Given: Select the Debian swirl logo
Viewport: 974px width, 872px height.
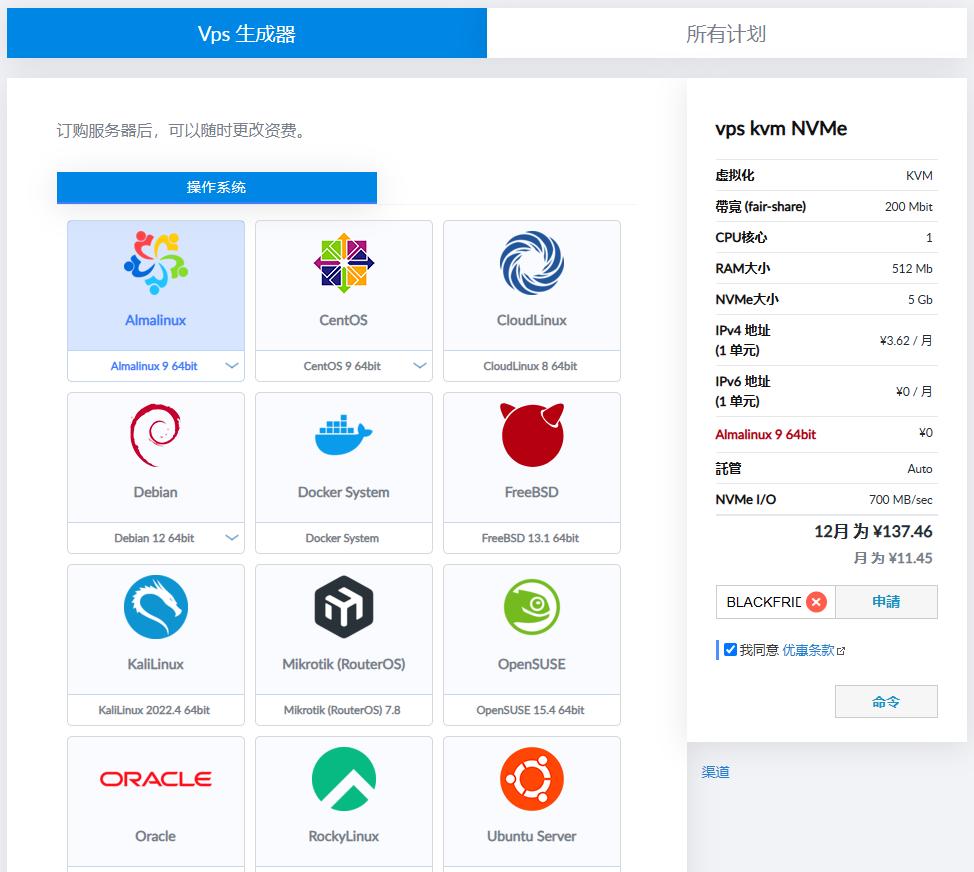Looking at the screenshot, I should (155, 435).
